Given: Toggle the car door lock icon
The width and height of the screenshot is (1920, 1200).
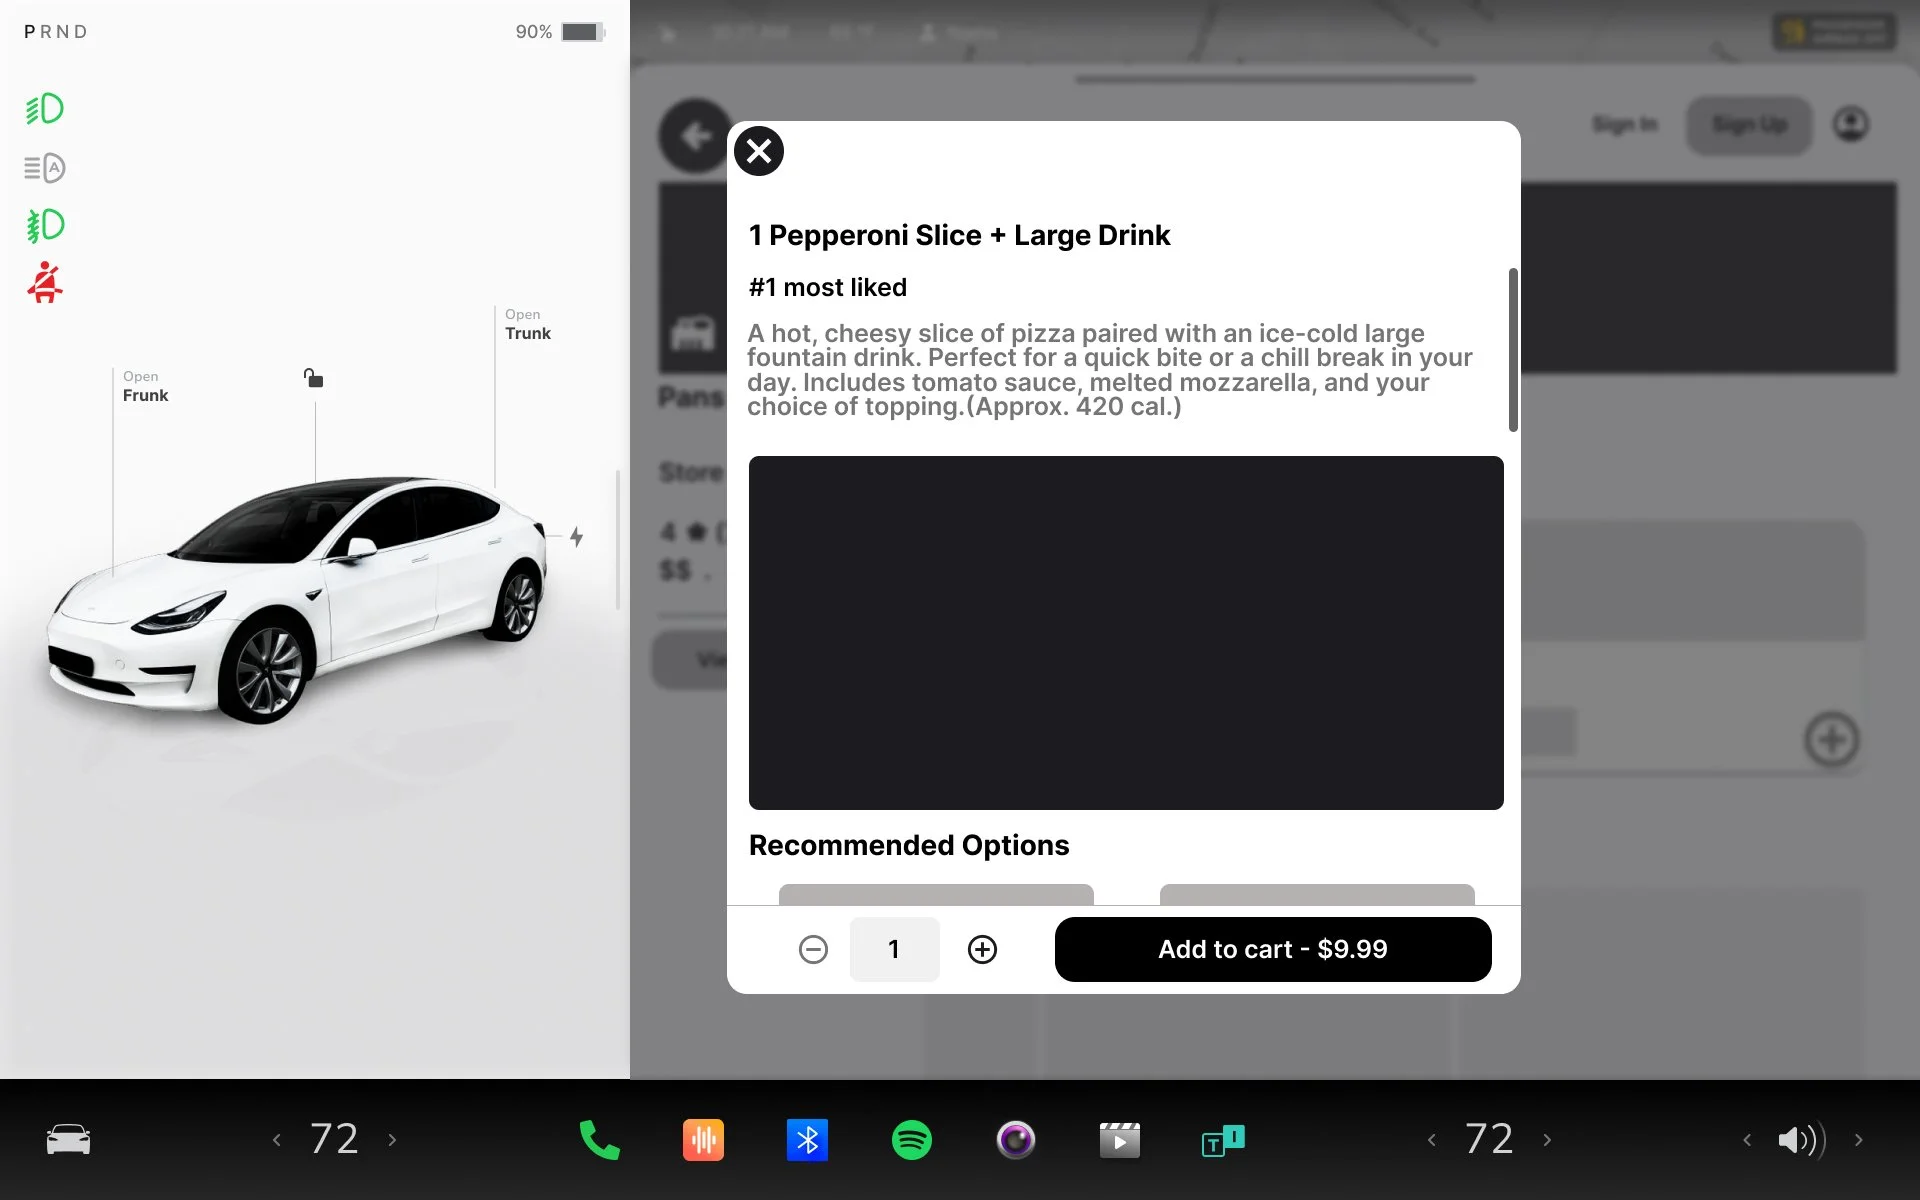Looking at the screenshot, I should pyautogui.click(x=313, y=378).
